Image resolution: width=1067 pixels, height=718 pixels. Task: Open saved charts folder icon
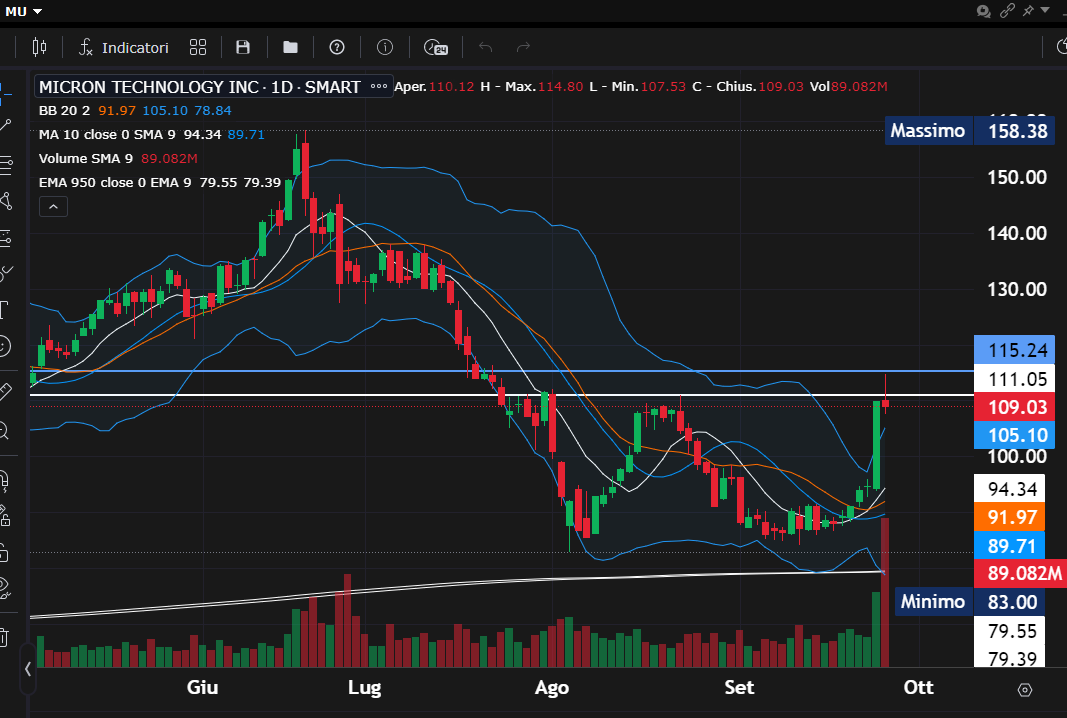pos(290,47)
